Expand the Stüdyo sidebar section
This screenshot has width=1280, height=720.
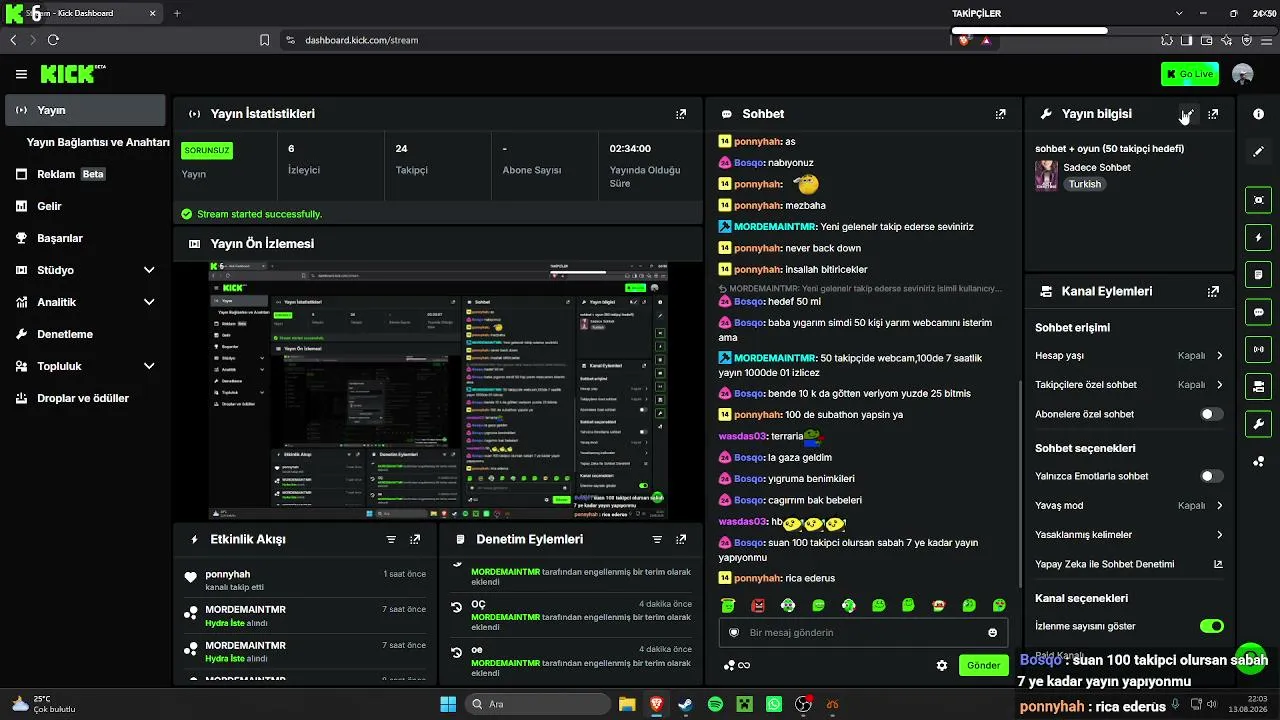pos(149,270)
